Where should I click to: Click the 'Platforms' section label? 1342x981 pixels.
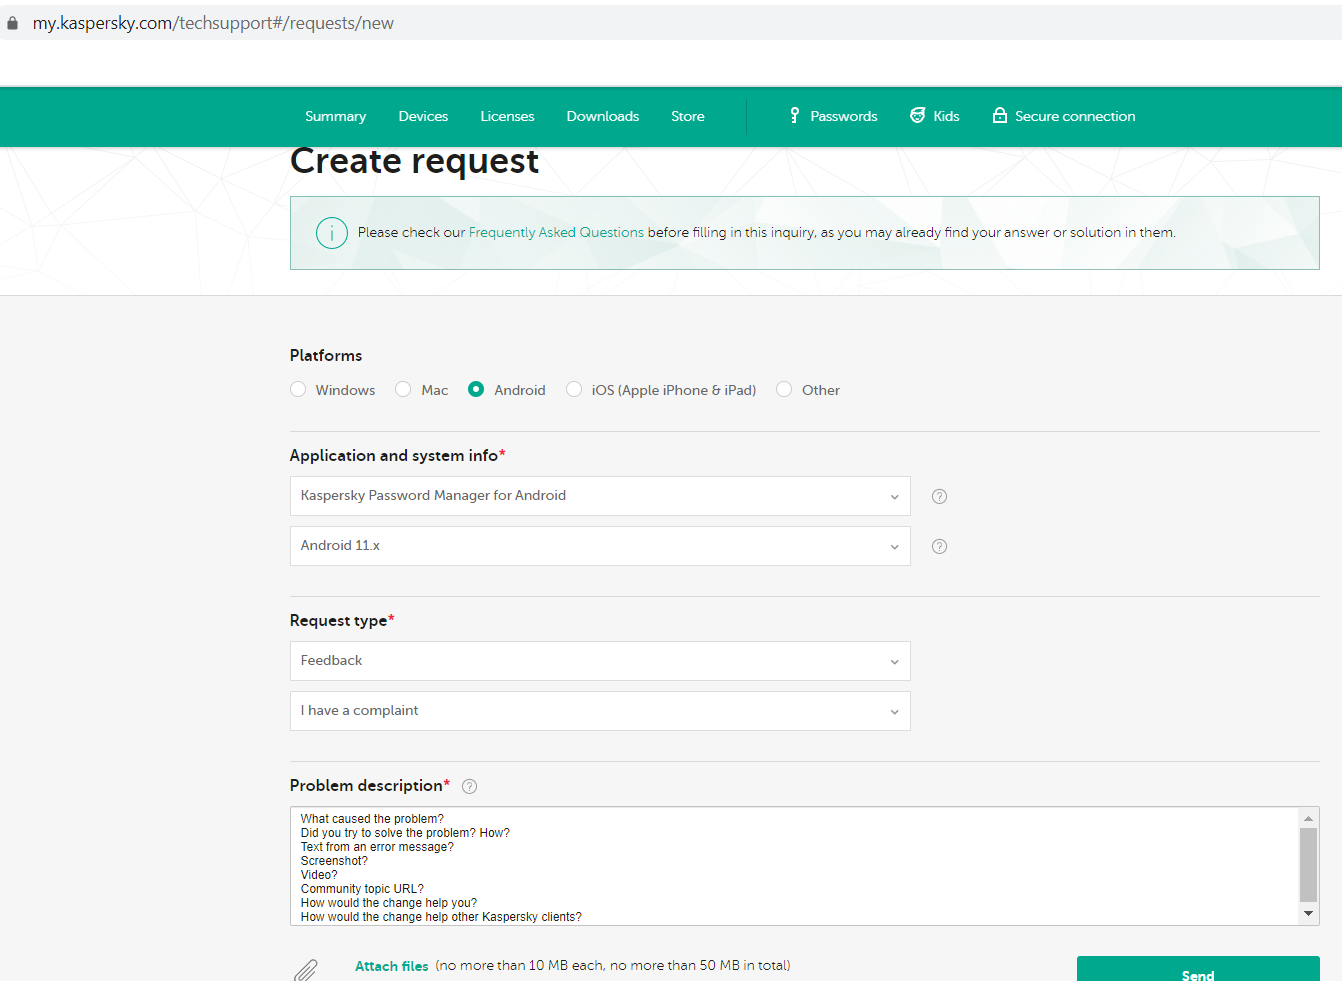pyautogui.click(x=326, y=355)
